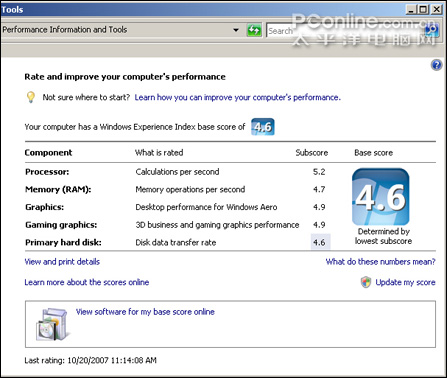Click the green refresh arrows icon
This screenshot has width=447, height=378.
click(x=254, y=30)
